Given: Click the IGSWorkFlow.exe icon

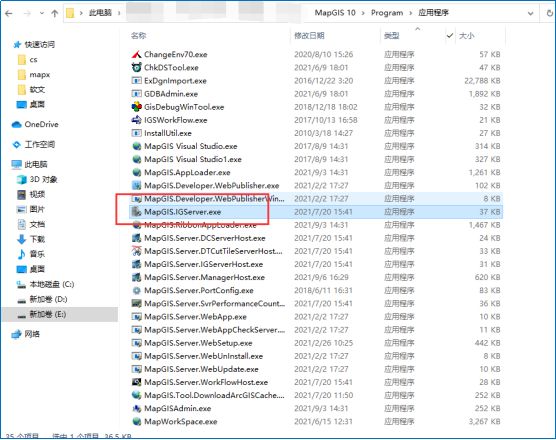Looking at the screenshot, I should pyautogui.click(x=137, y=120).
